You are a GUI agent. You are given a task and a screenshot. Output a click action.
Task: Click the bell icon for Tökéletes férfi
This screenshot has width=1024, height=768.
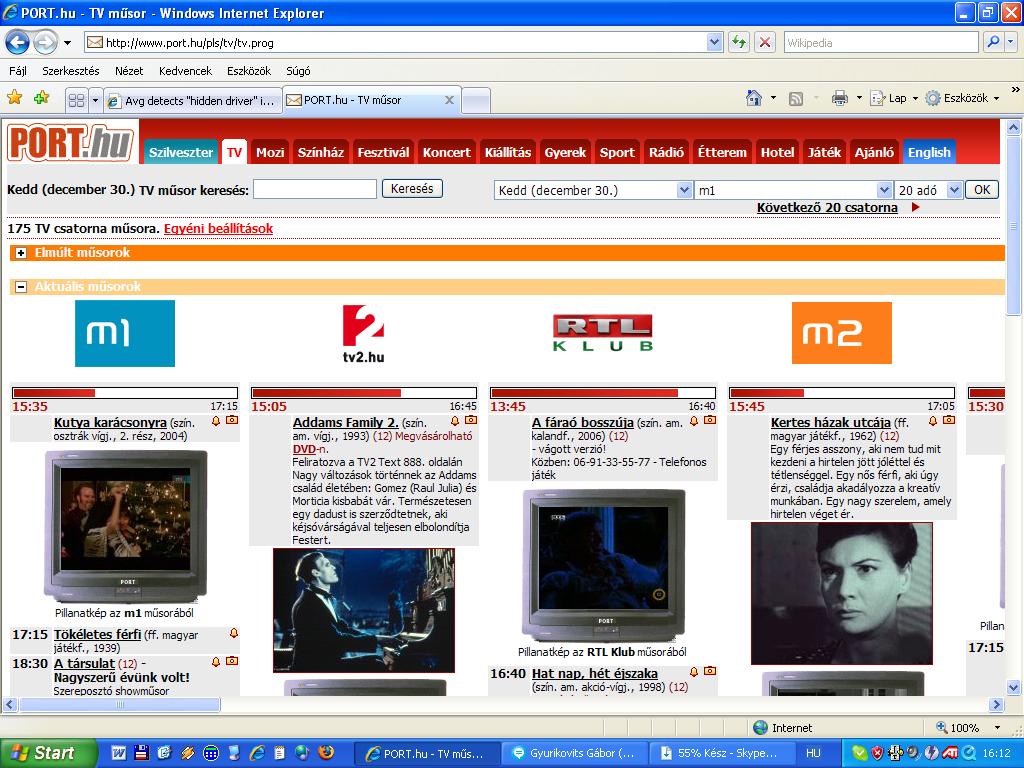click(x=234, y=633)
